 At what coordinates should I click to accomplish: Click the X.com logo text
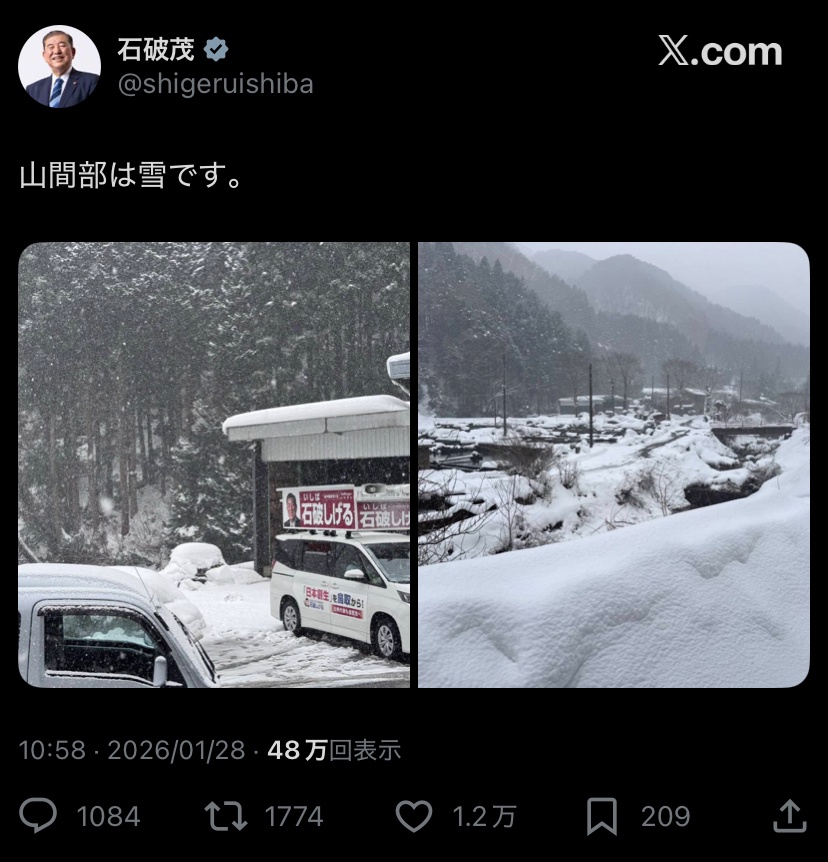tap(720, 52)
